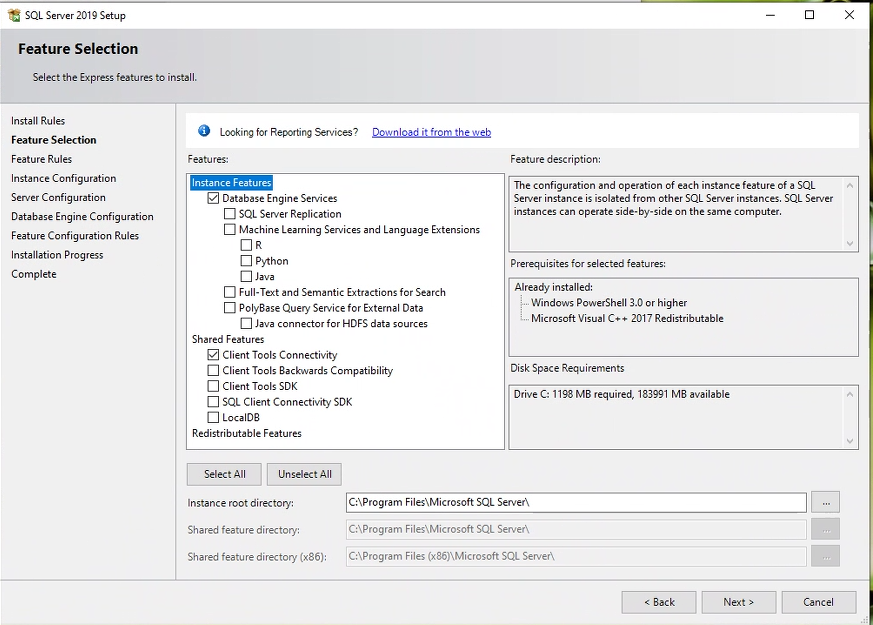
Task: Cancel the SQL Server setup
Action: click(818, 602)
